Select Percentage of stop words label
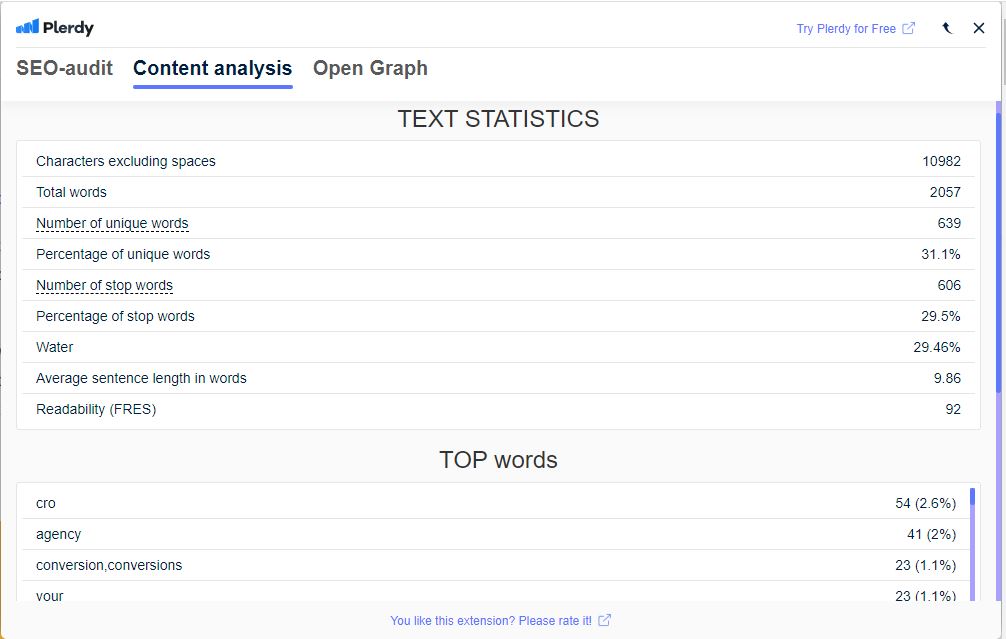Screen dimensions: 1006x639 [115, 316]
